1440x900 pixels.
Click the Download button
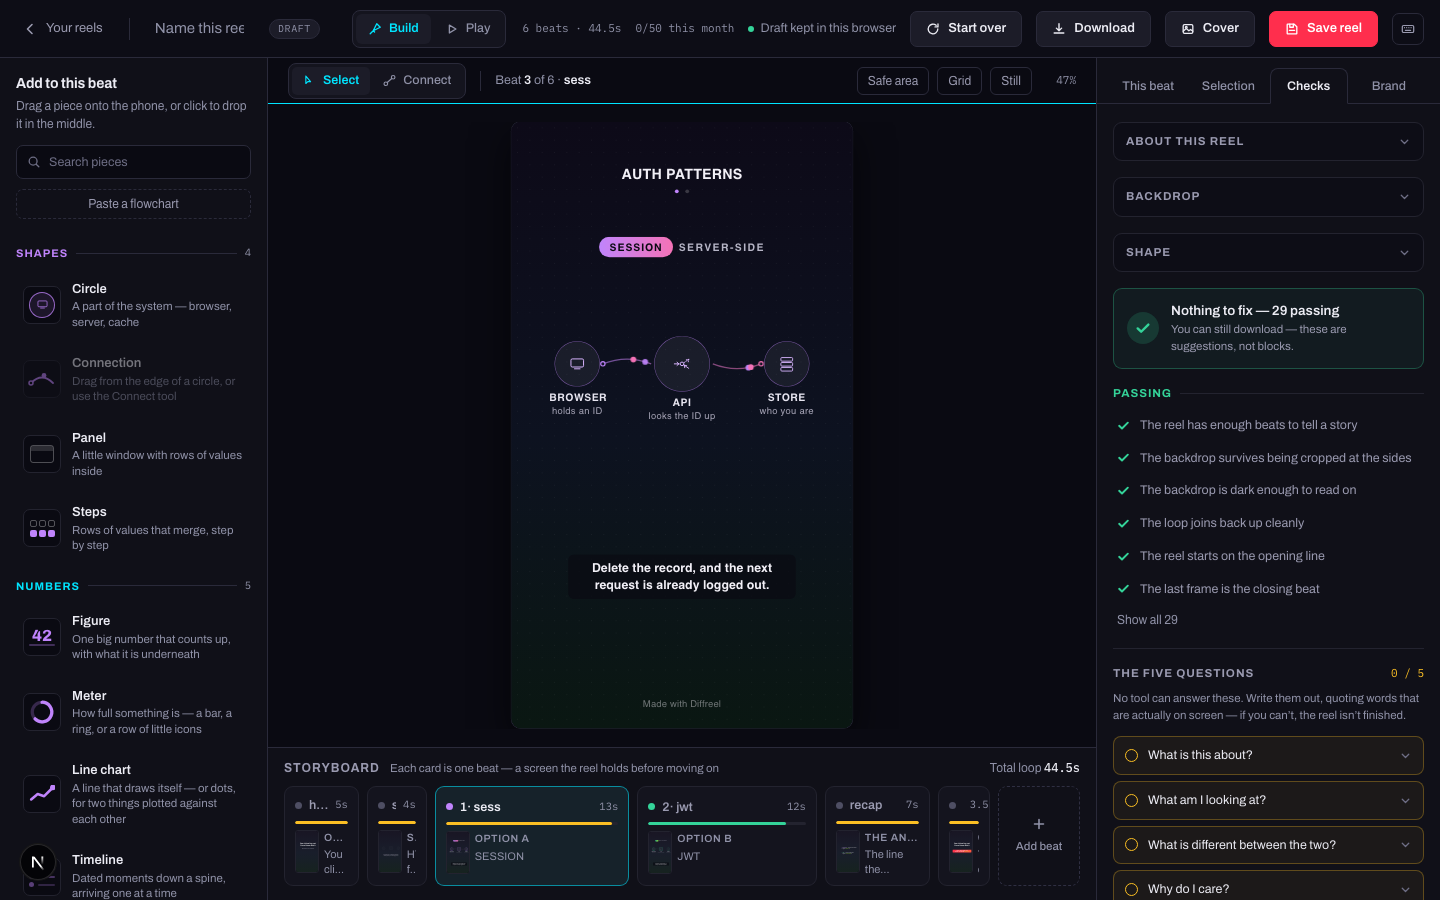[1093, 29]
